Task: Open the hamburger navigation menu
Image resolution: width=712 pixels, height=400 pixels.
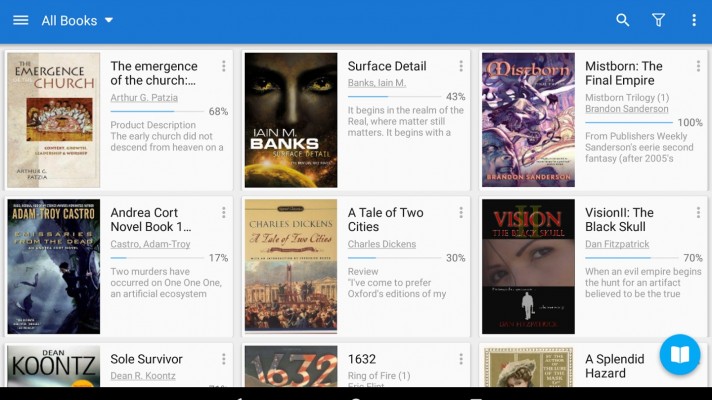Action: click(20, 20)
